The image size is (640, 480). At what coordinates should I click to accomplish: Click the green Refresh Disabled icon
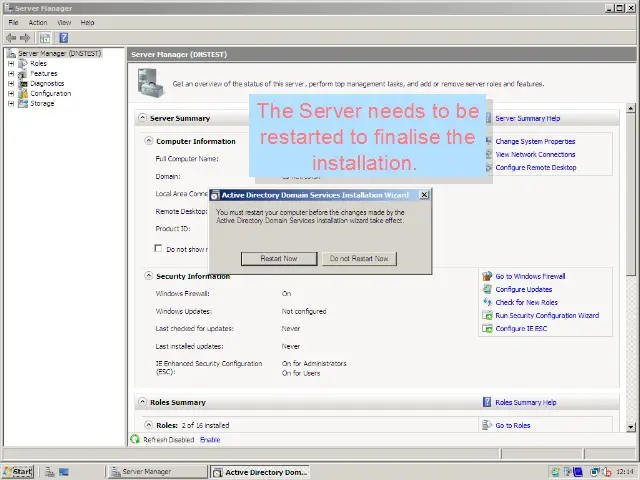(x=135, y=439)
